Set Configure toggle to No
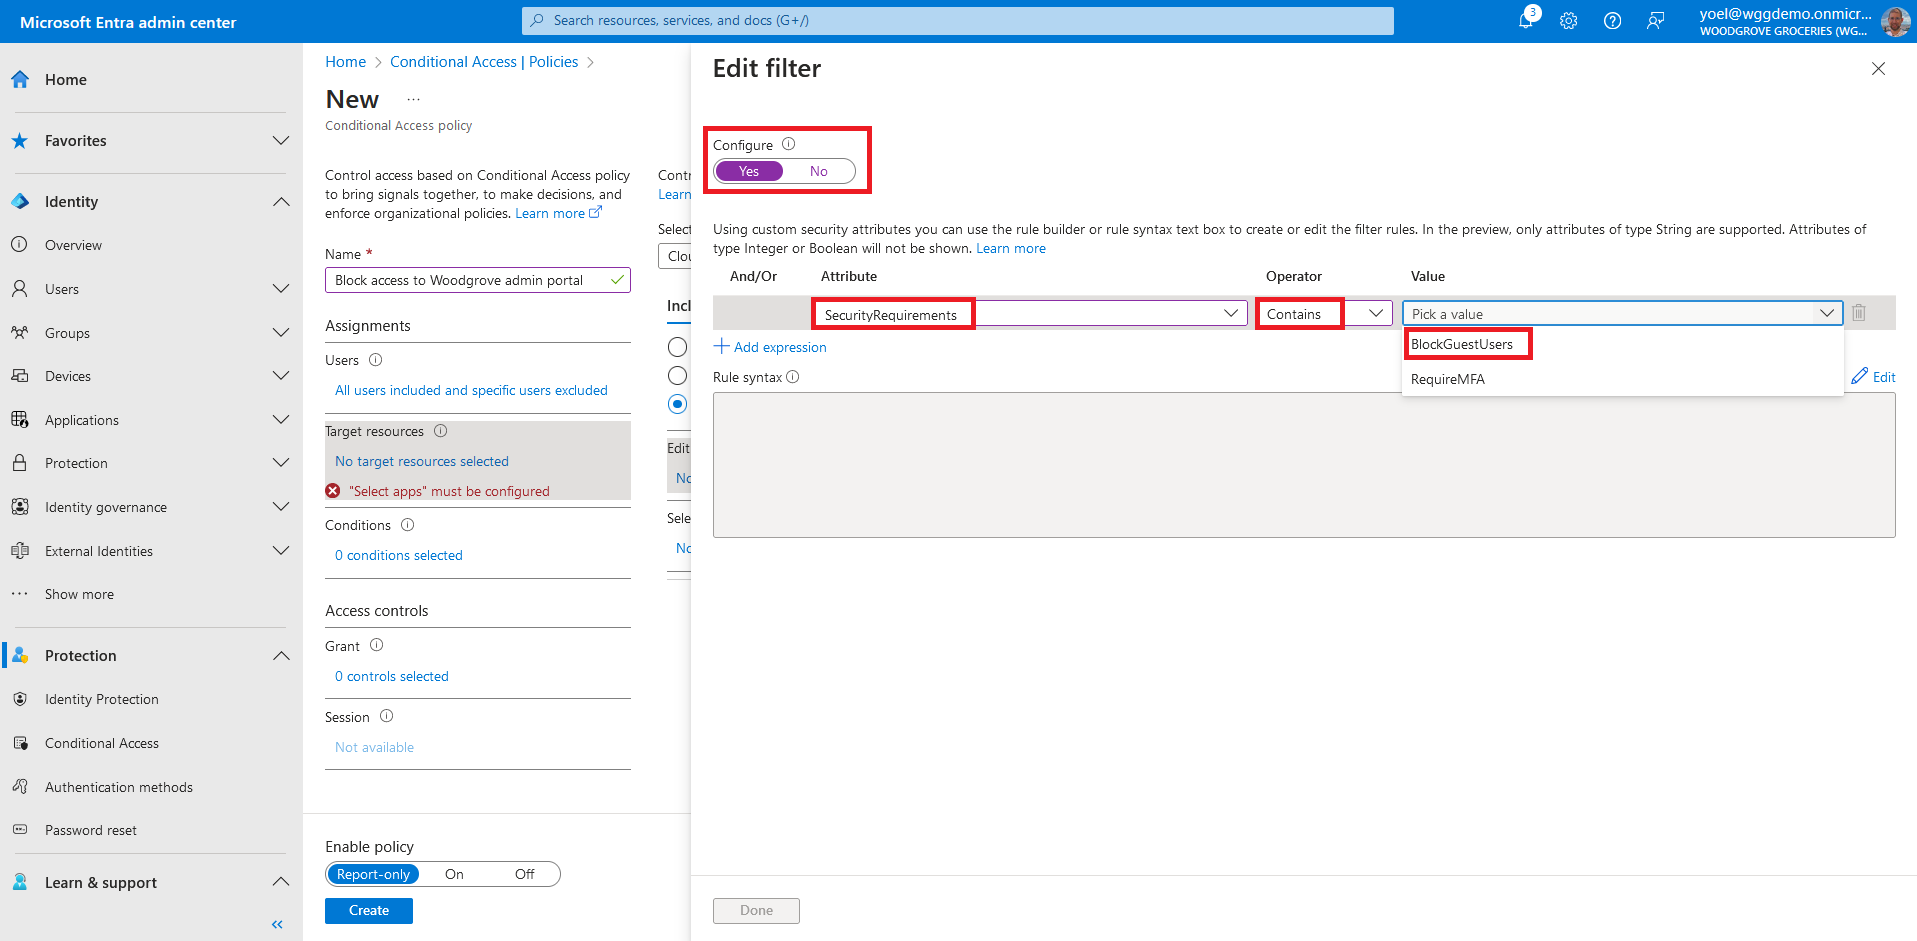 818,171
